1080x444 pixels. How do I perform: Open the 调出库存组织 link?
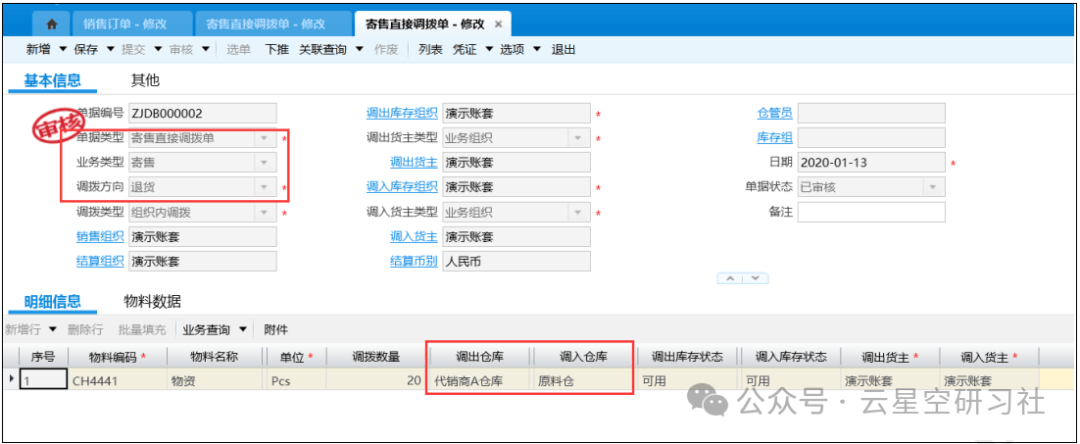pyautogui.click(x=401, y=113)
